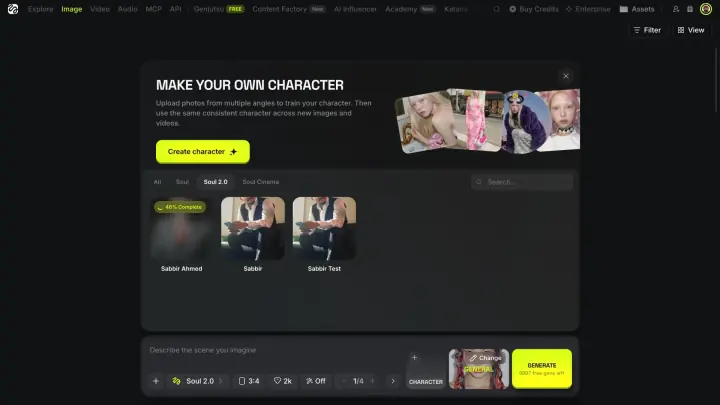Click the person icon beside Assets
Viewport: 720px width, 405px height.
[676, 9]
